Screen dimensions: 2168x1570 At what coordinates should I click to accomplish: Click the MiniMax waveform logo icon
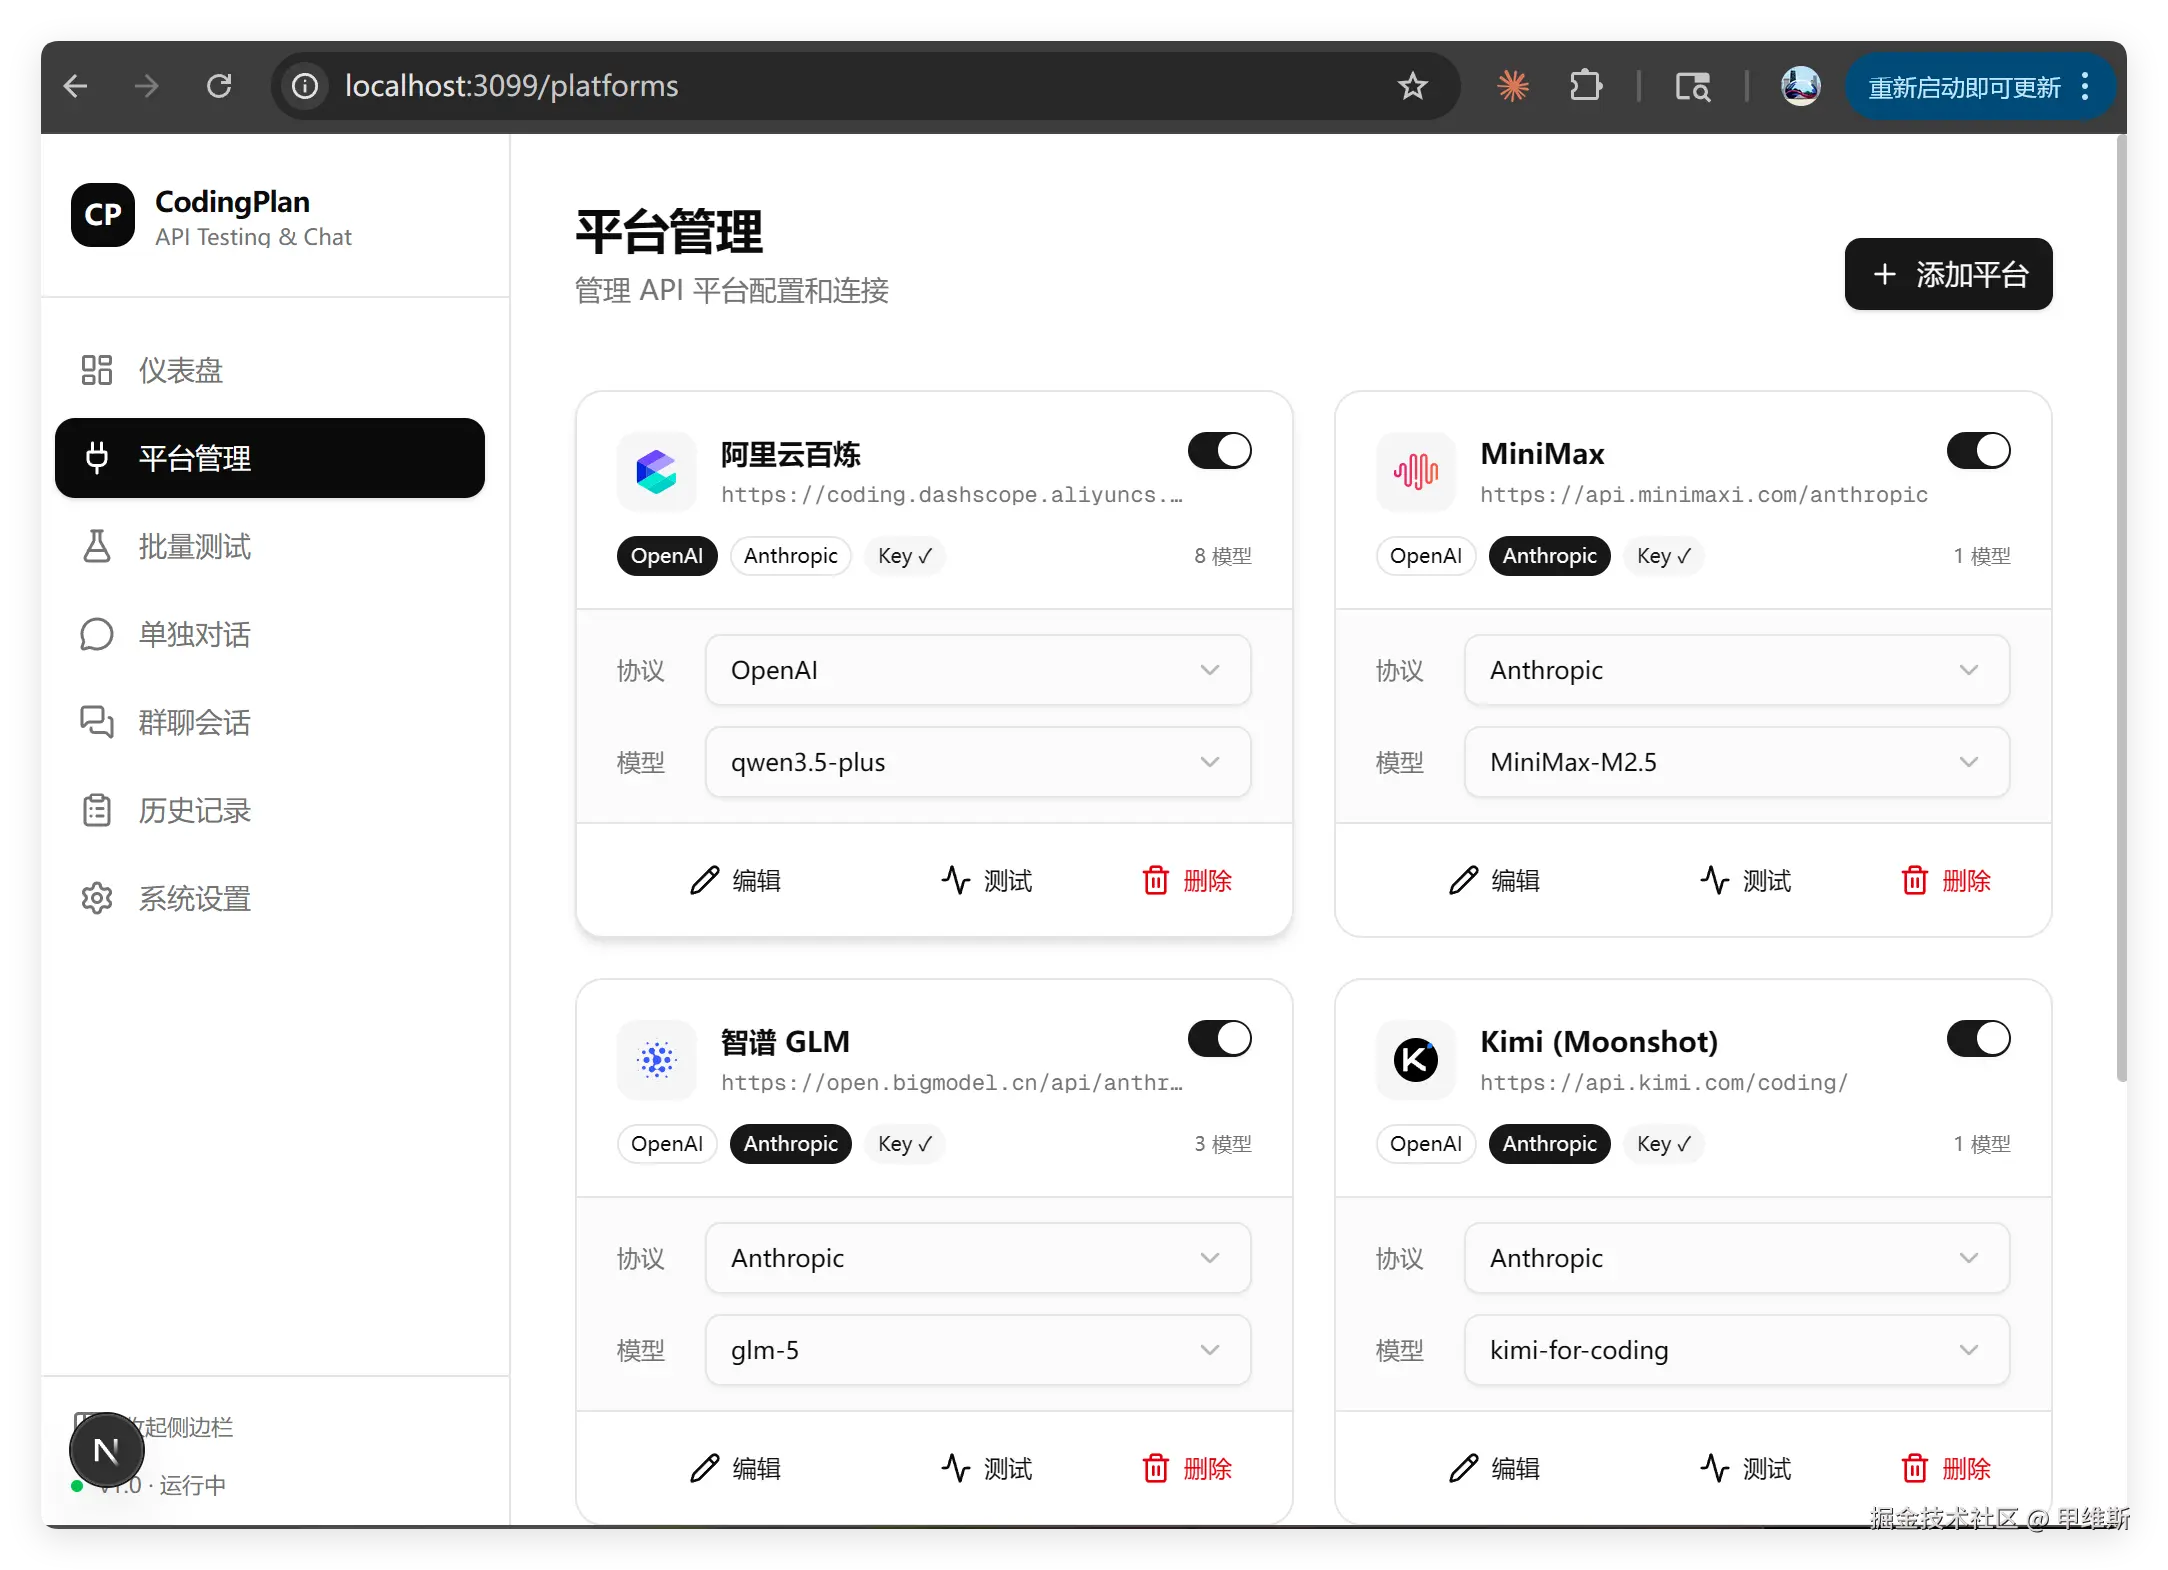point(1415,471)
